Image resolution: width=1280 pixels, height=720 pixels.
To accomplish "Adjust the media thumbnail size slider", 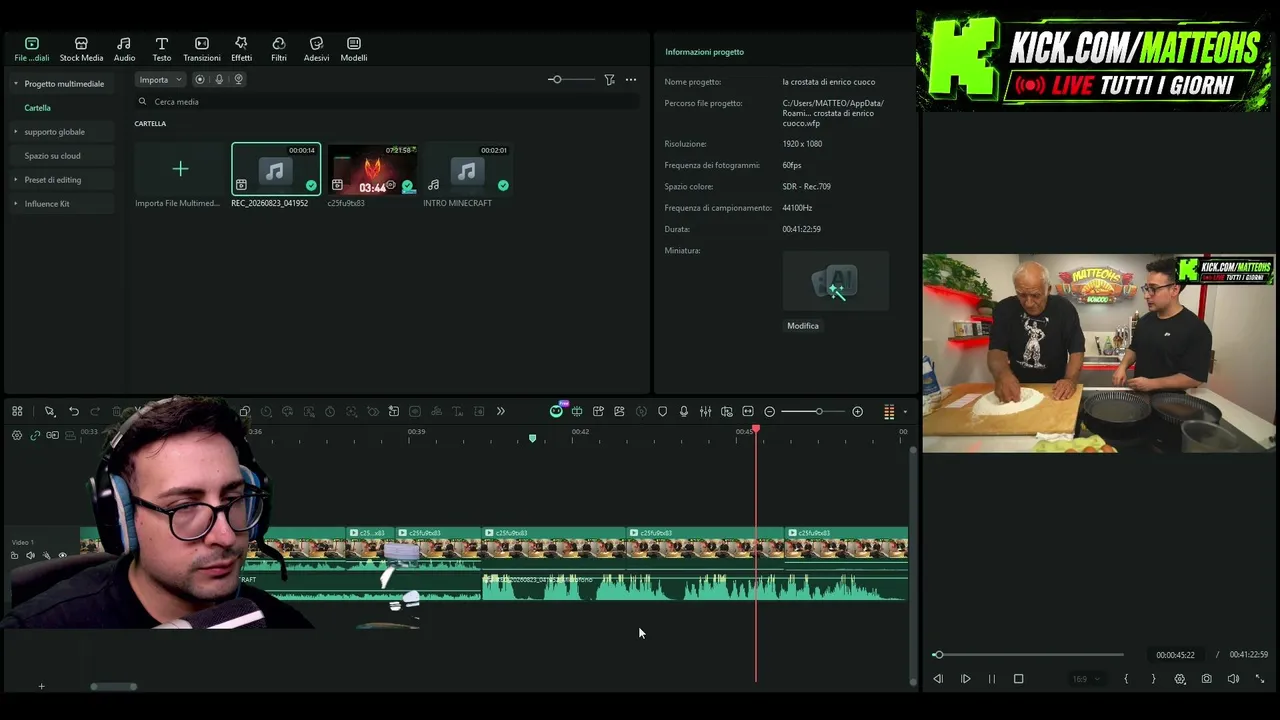I will (570, 80).
